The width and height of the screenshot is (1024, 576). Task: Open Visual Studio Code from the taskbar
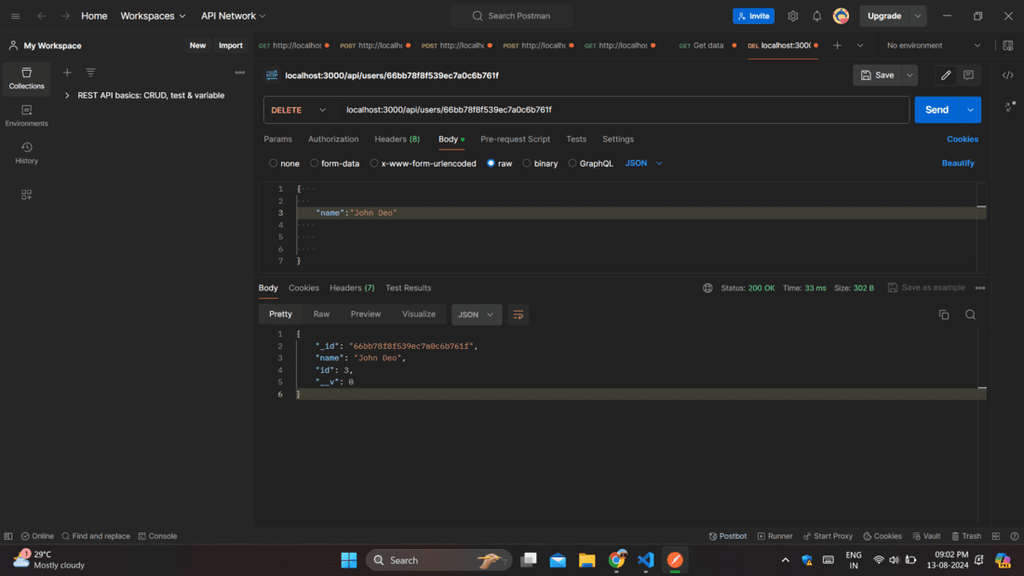646,560
